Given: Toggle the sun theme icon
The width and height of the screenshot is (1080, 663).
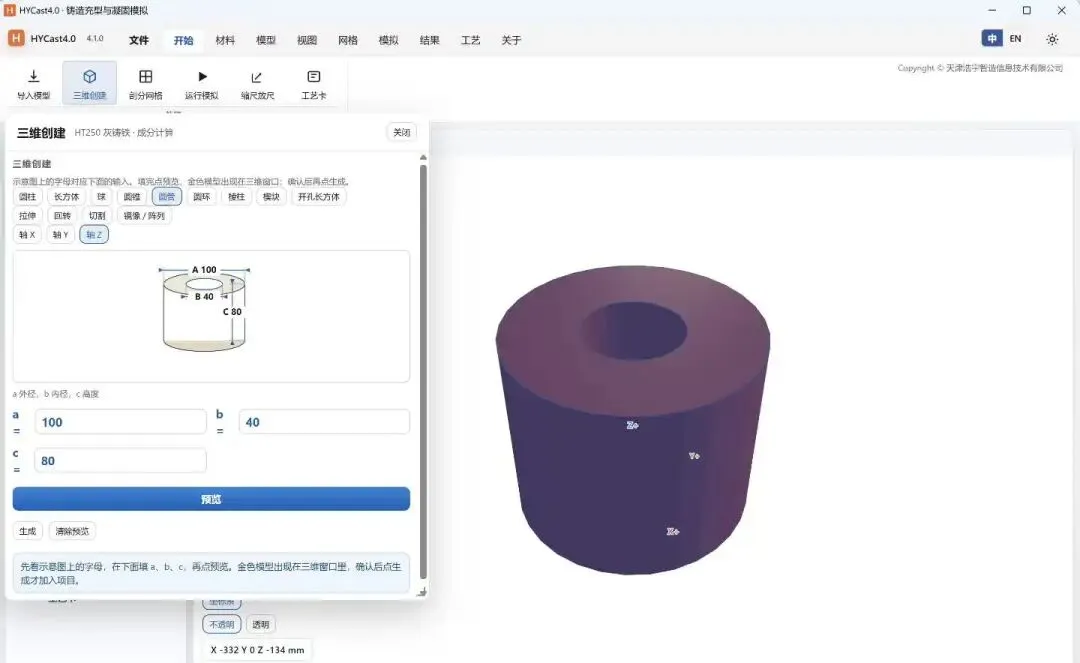Looking at the screenshot, I should [1052, 39].
